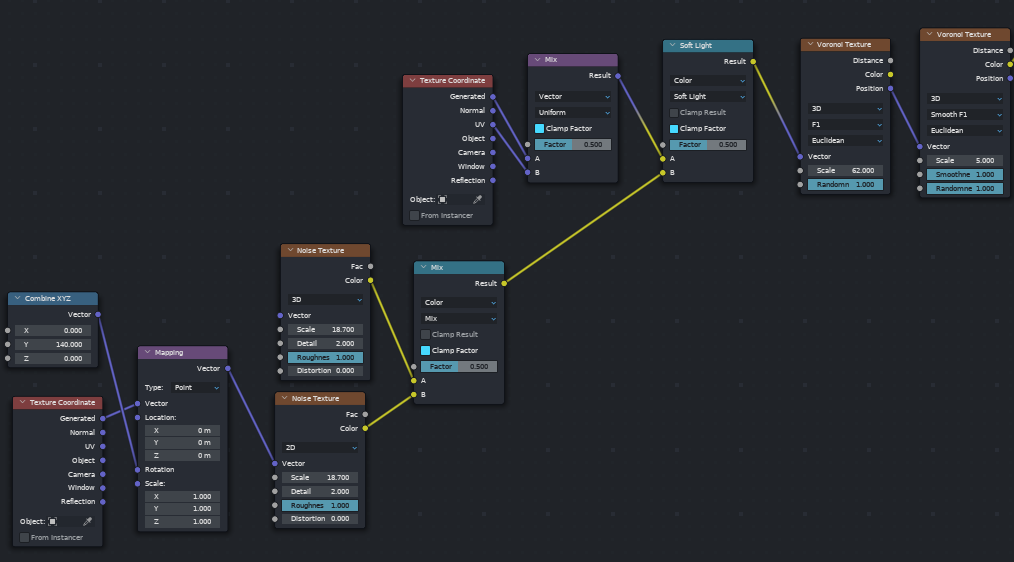Screen dimensions: 1014x562
Task: Adjust Roughness slider in 2D Noise Texture
Action: tap(320, 506)
